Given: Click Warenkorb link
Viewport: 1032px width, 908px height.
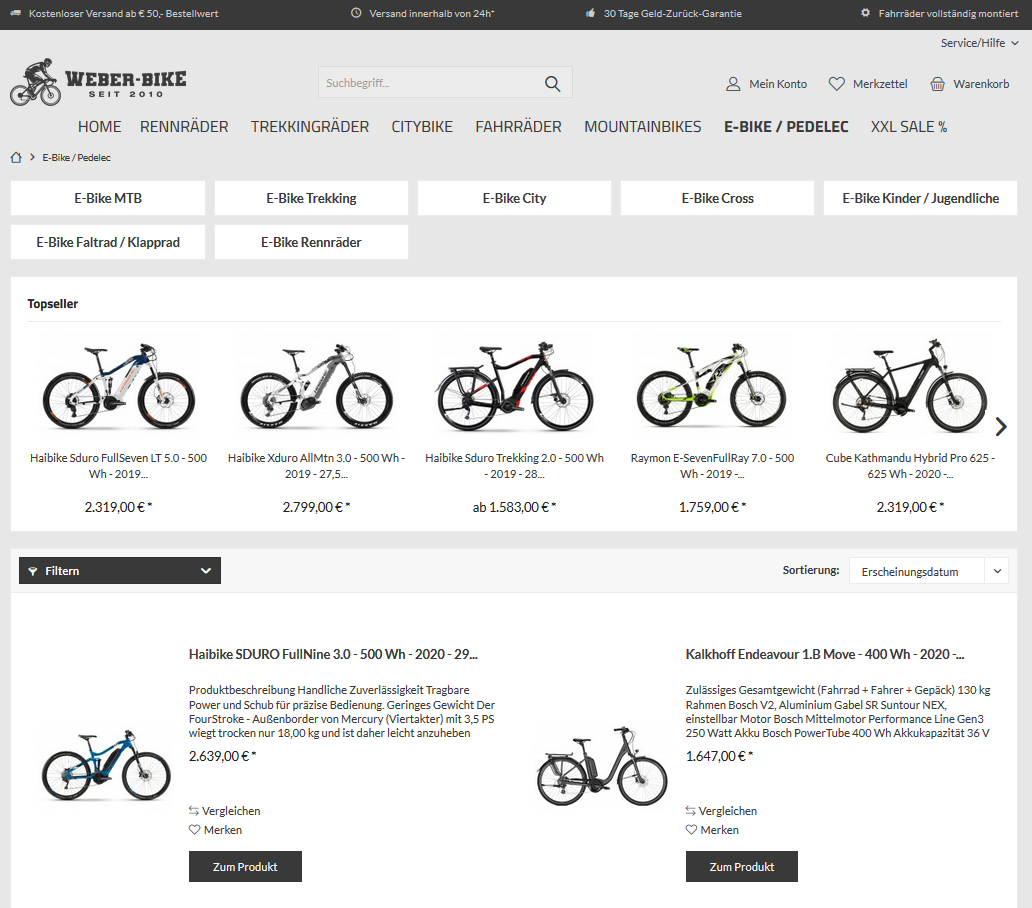Looking at the screenshot, I should (x=969, y=84).
